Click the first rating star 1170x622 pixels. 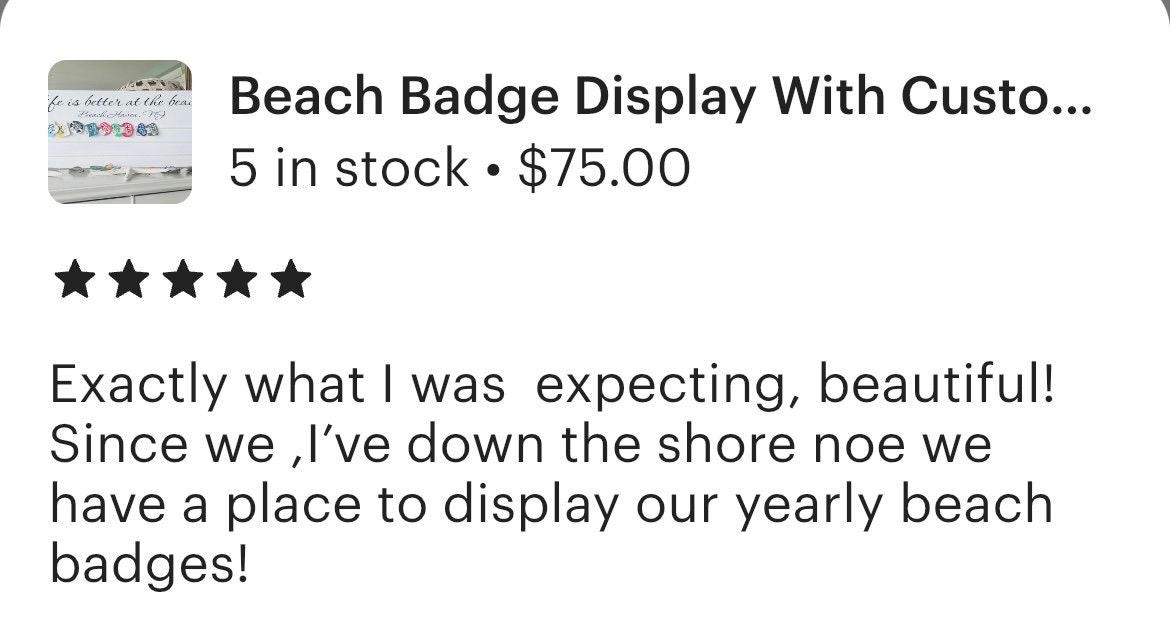(x=75, y=280)
